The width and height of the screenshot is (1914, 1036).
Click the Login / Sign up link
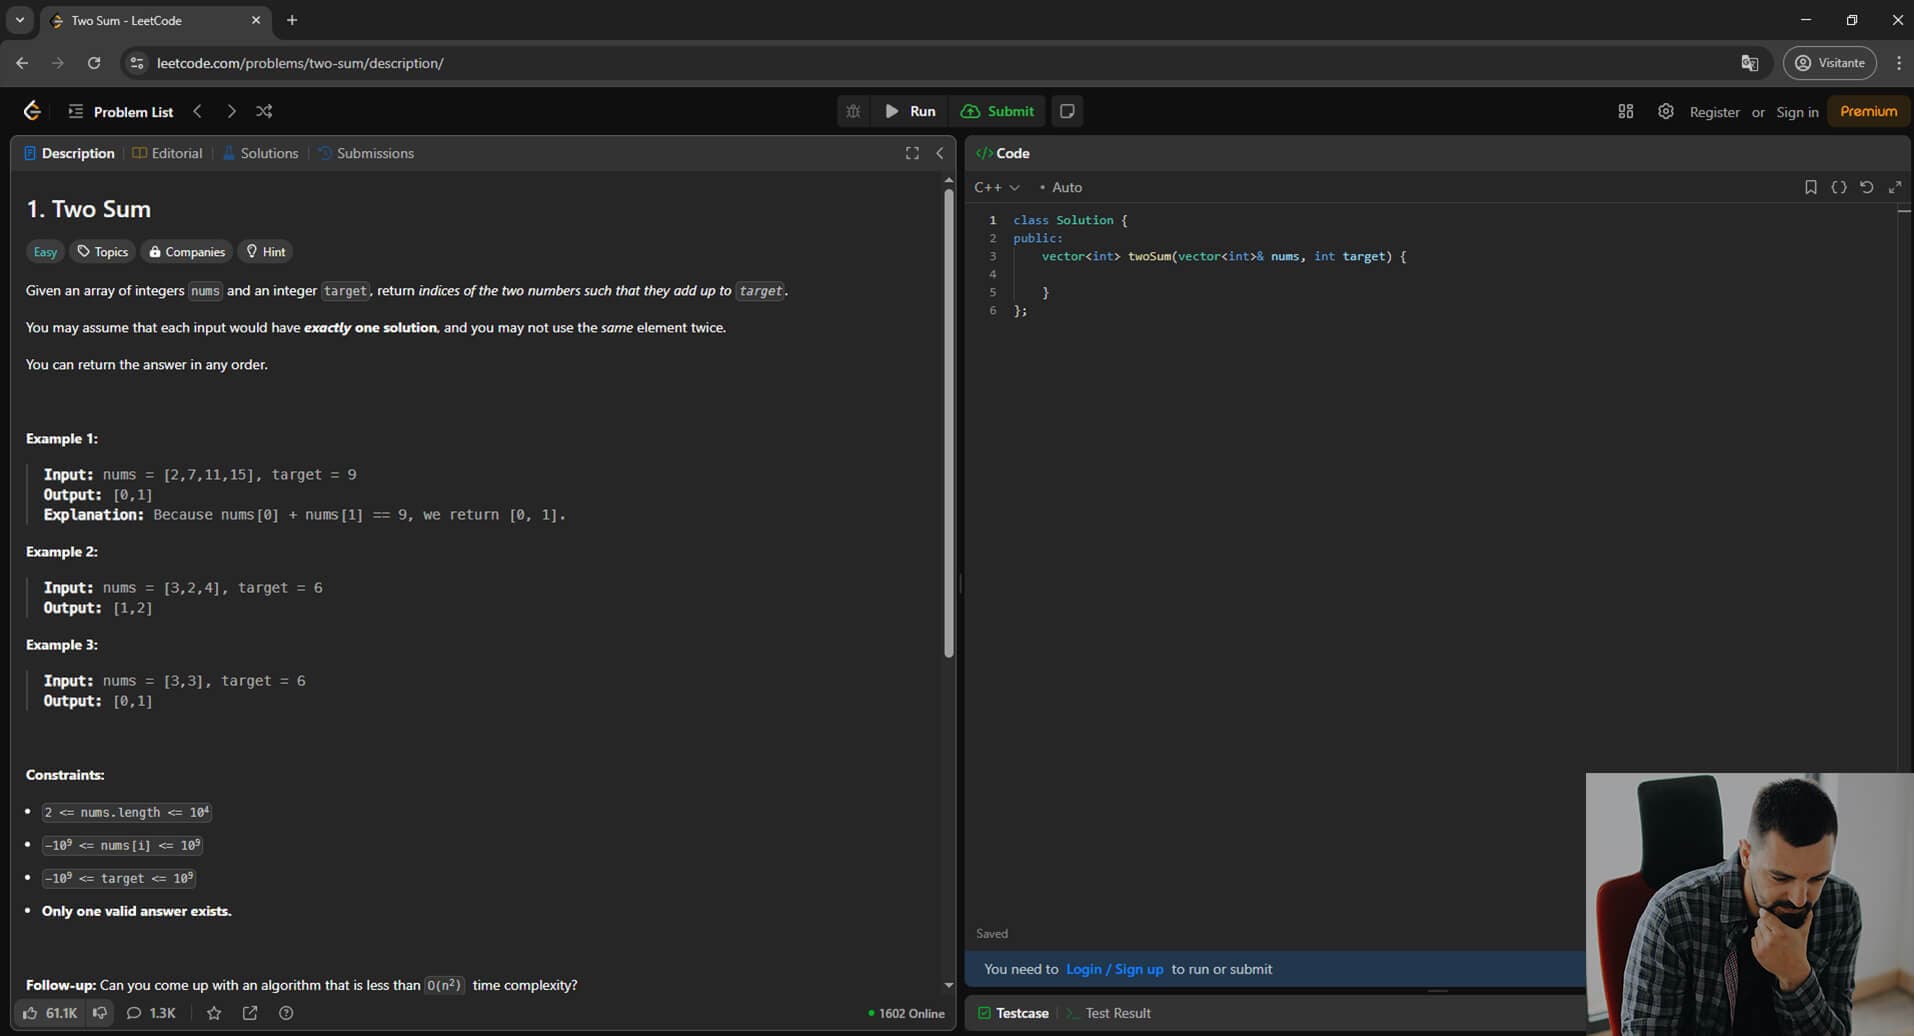coord(1114,969)
